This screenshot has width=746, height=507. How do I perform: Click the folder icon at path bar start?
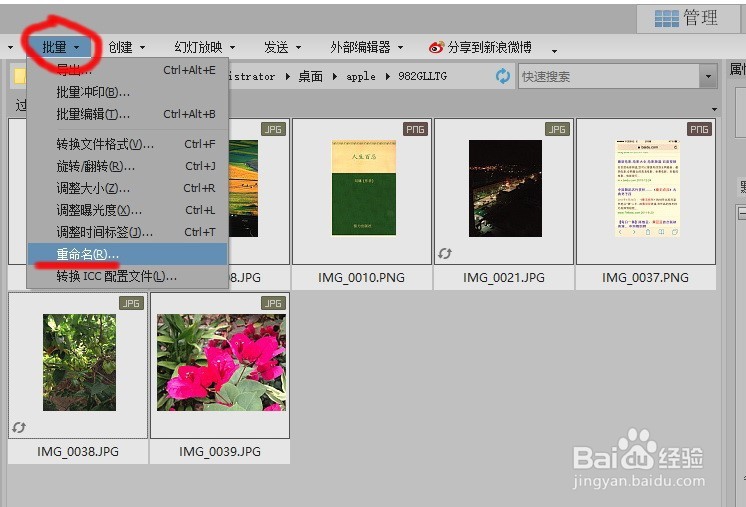tap(20, 77)
